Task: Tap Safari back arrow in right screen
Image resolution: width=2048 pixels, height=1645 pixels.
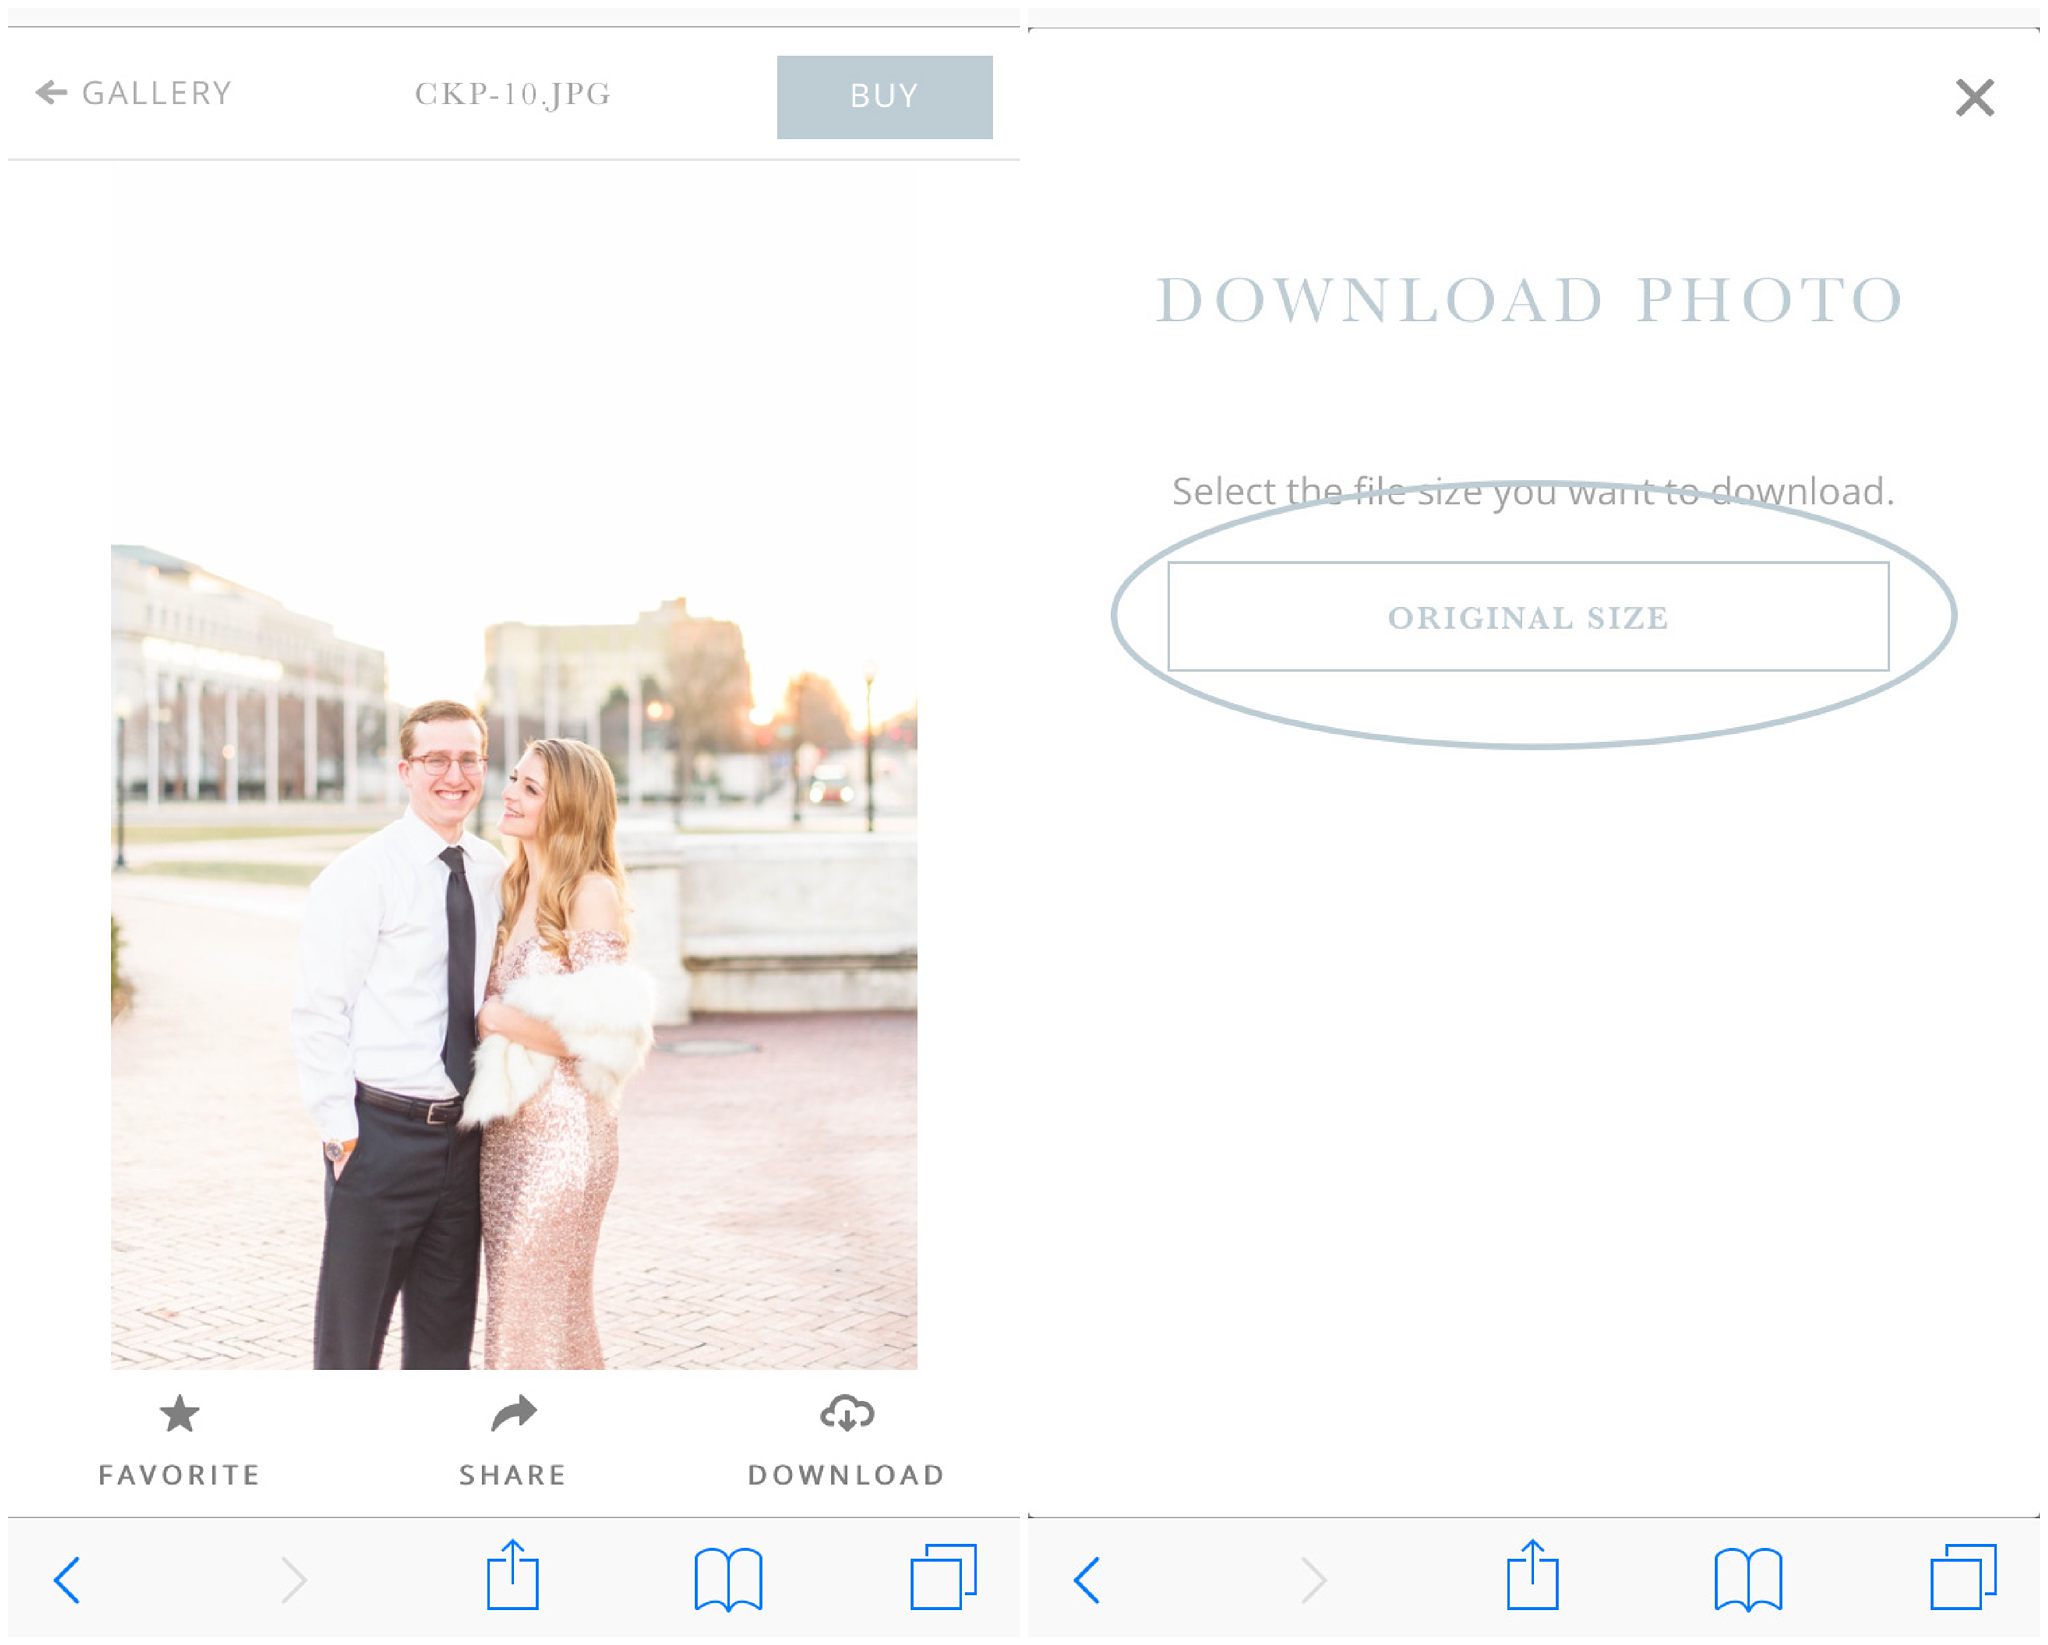Action: tap(1088, 1580)
